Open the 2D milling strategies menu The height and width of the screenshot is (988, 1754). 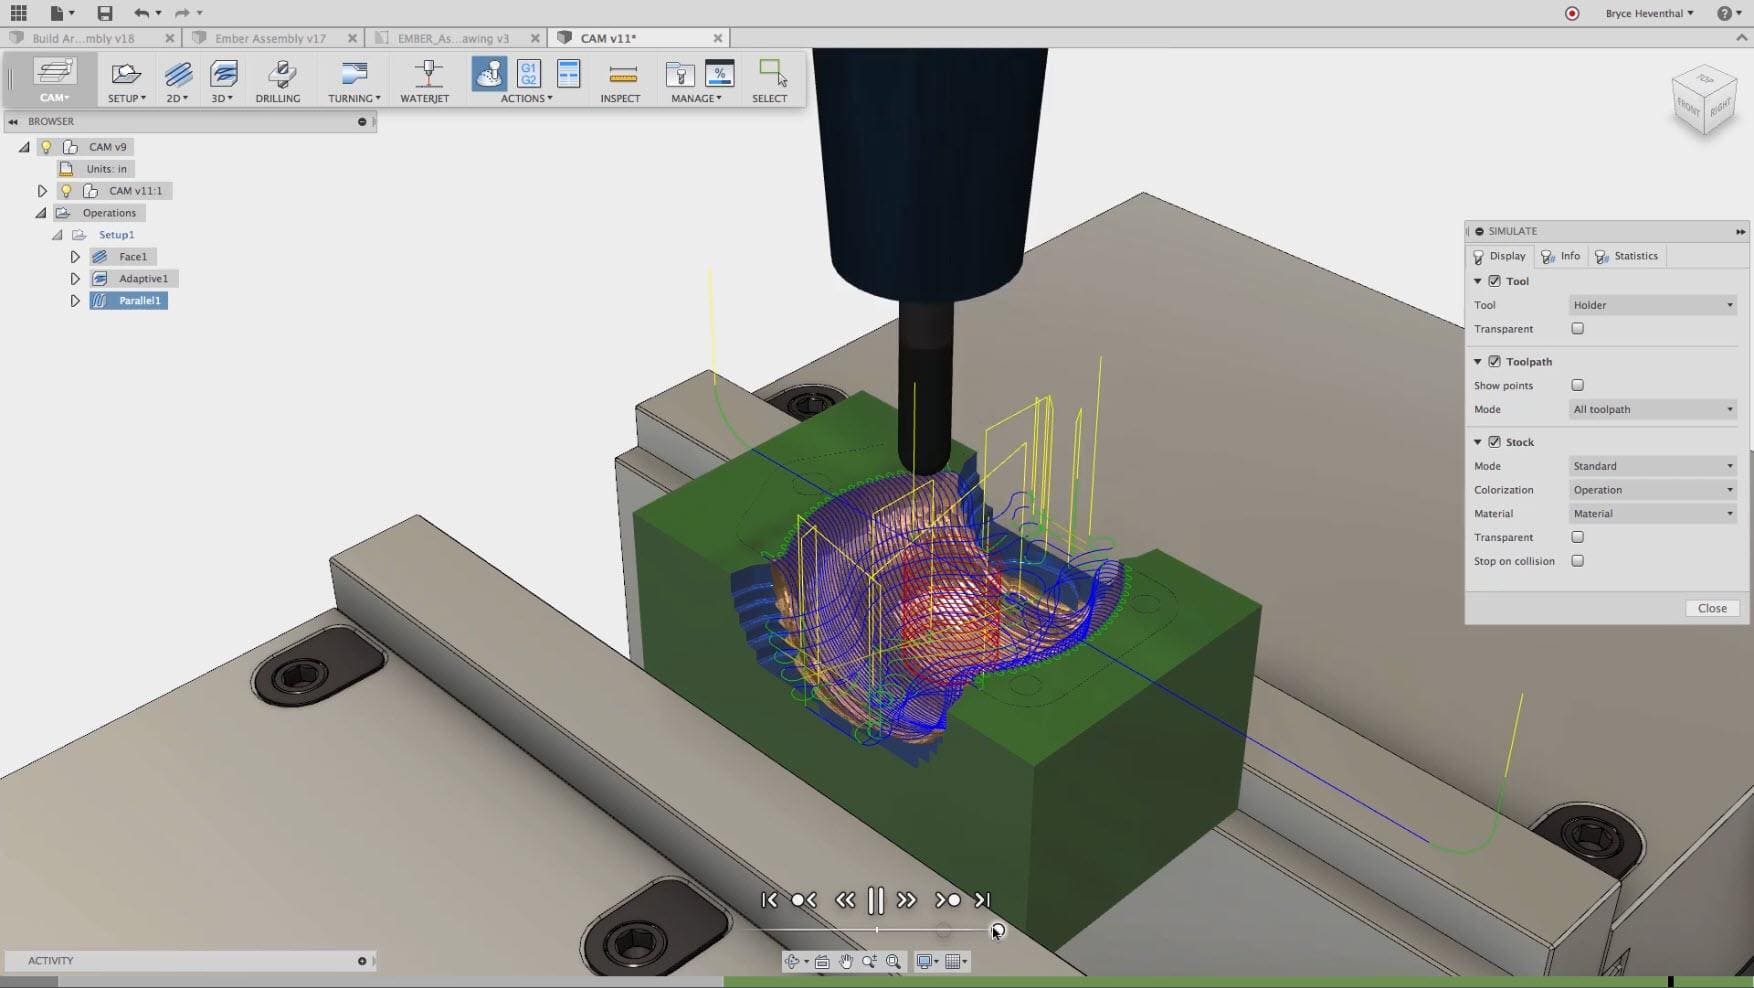point(178,82)
